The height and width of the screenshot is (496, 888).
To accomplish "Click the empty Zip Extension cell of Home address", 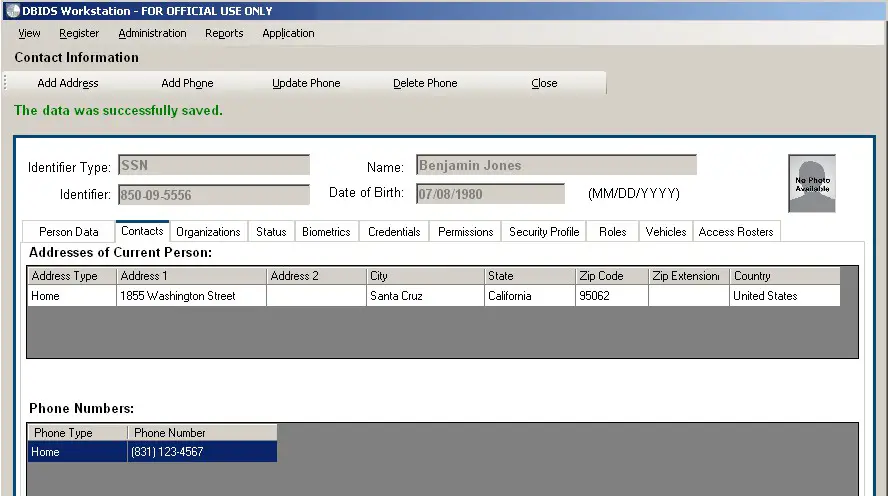I will [x=689, y=296].
